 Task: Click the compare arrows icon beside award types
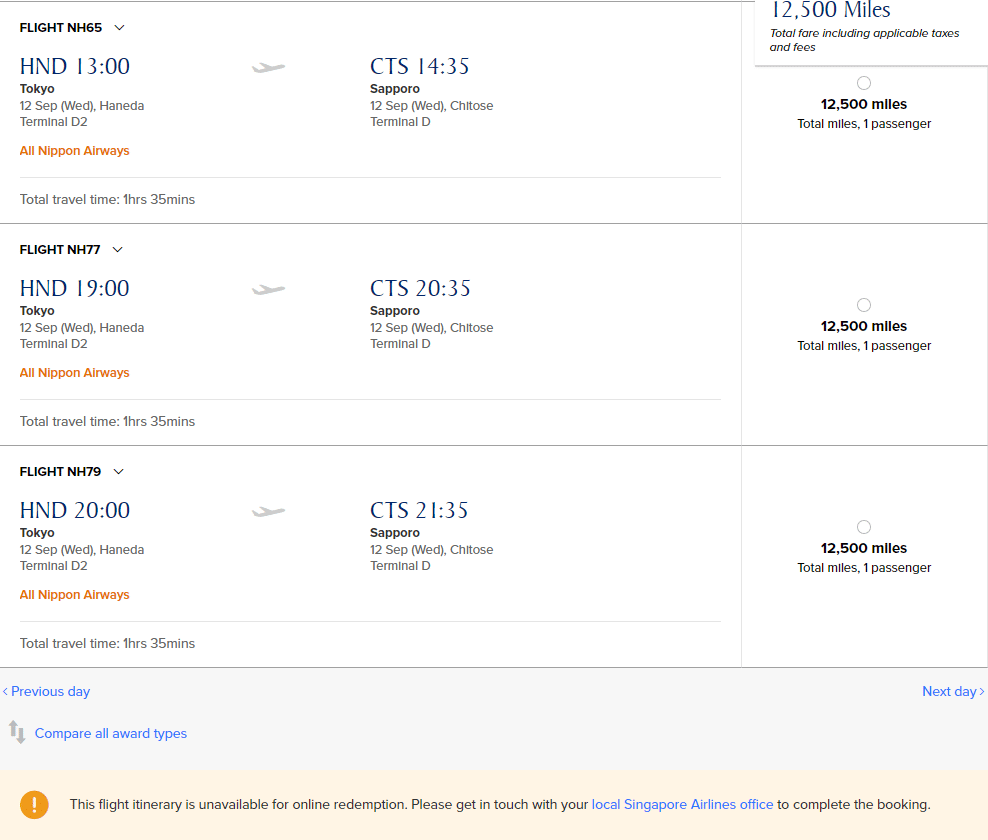click(17, 732)
